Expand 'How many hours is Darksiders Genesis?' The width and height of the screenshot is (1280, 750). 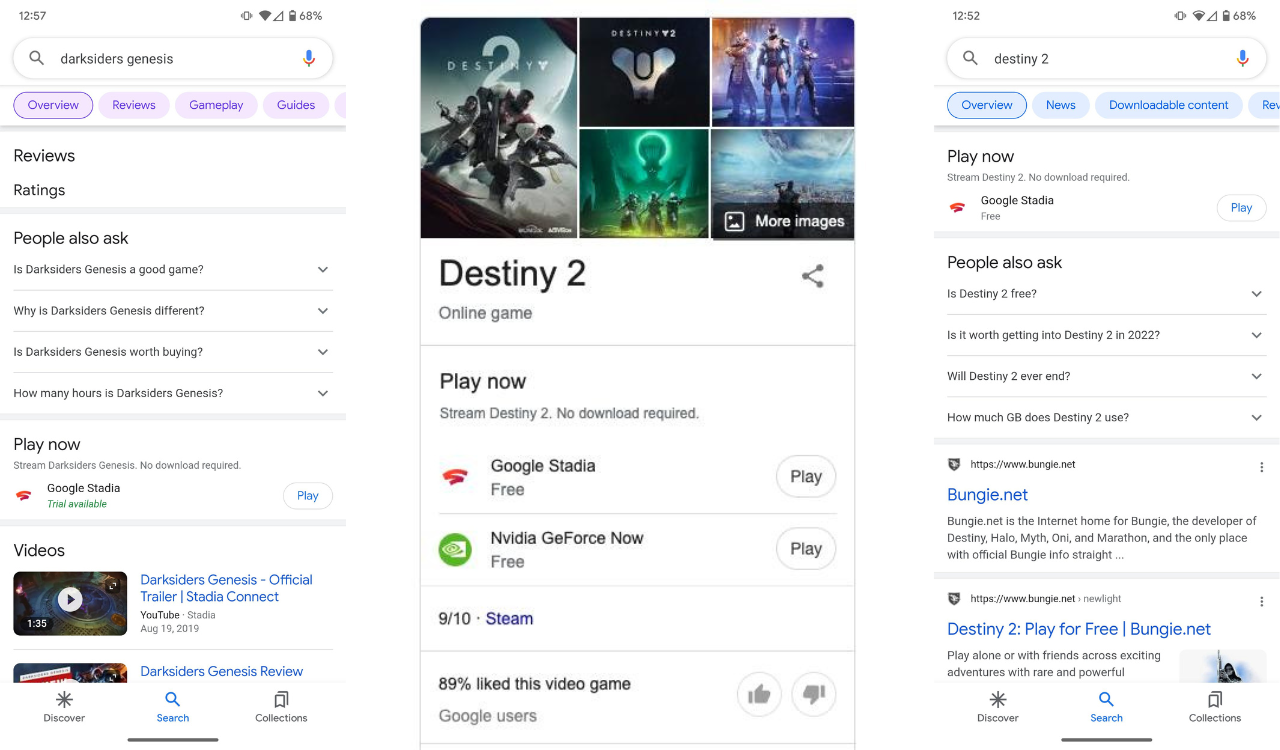pyautogui.click(x=173, y=393)
